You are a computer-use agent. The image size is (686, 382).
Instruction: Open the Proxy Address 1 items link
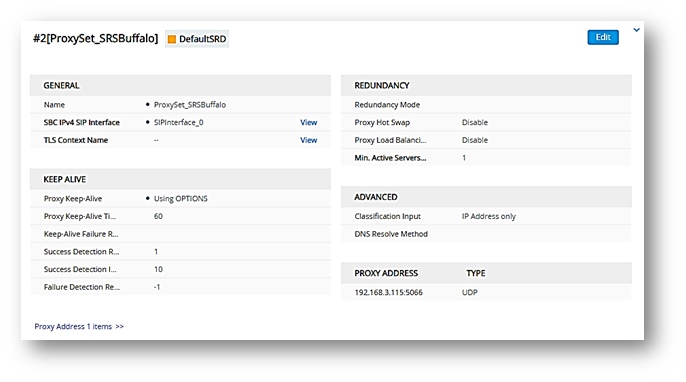click(79, 326)
